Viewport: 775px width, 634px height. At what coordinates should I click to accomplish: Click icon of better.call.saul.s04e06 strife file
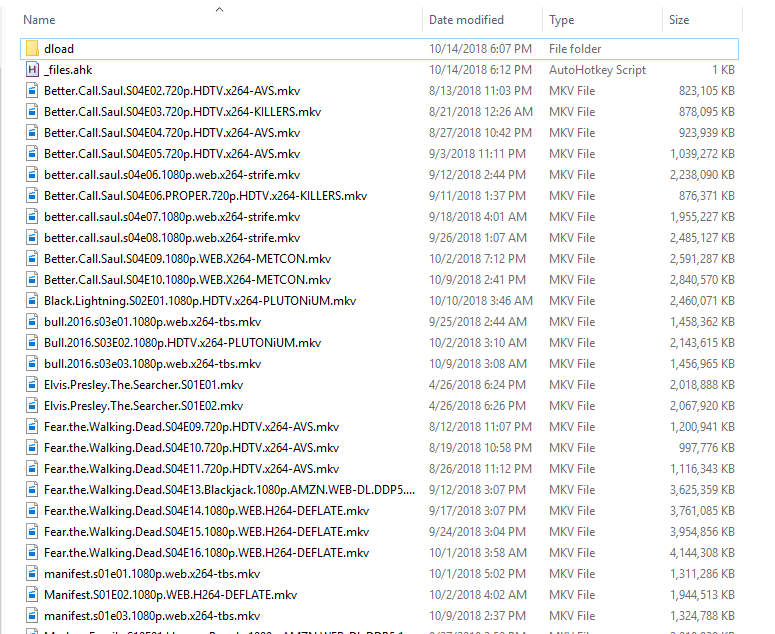pos(32,175)
